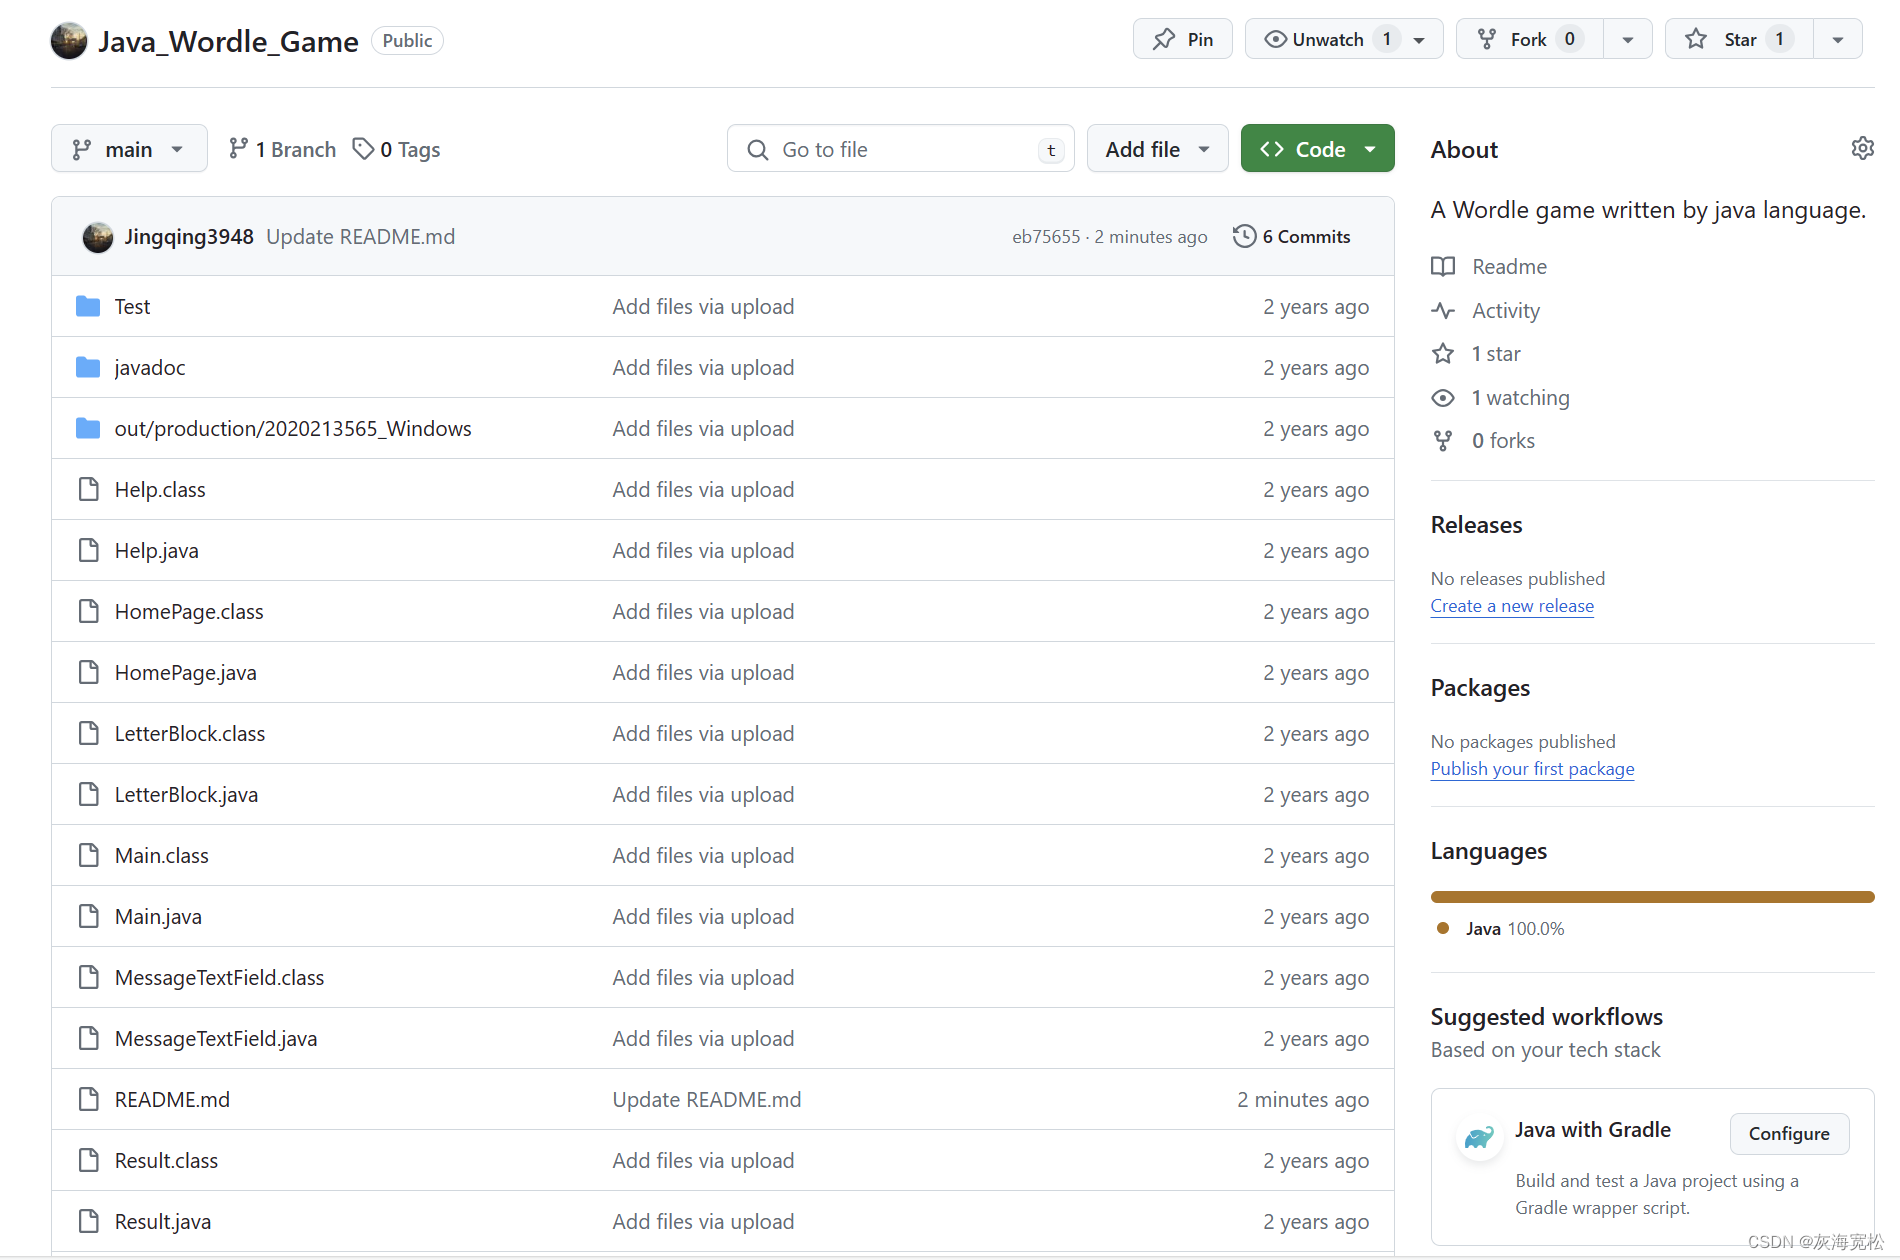Click the repository owner avatar beside Java_Wordle_Game

[69, 41]
